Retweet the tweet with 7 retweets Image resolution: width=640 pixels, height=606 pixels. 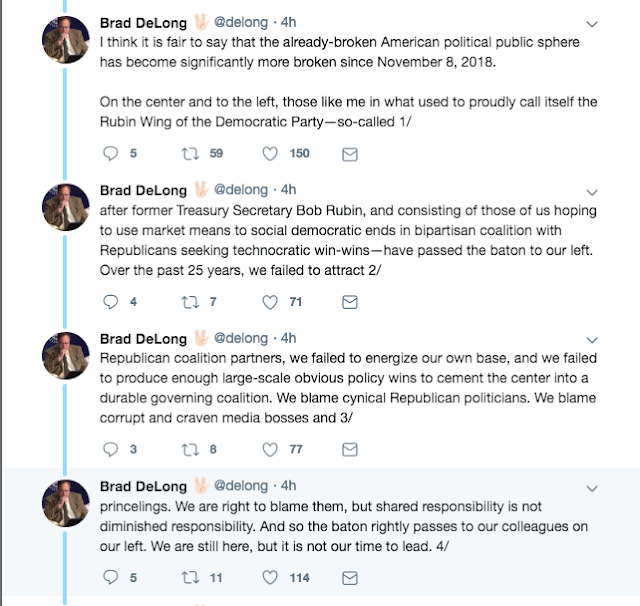click(x=189, y=301)
